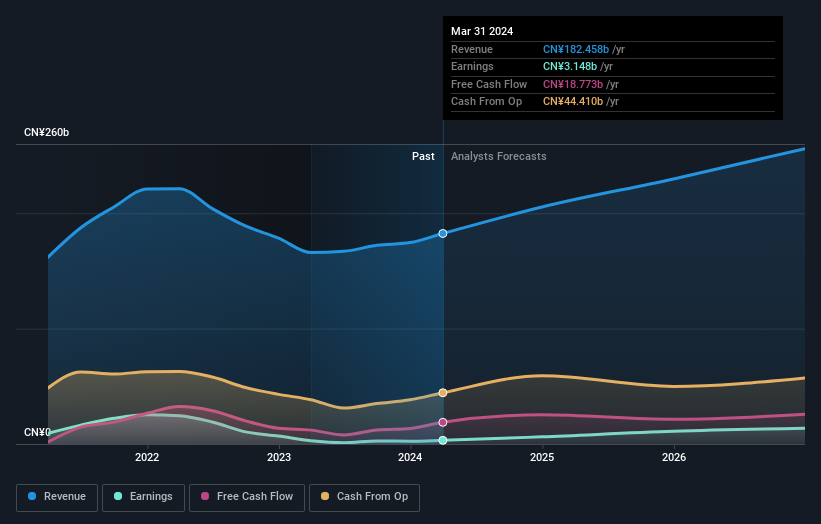Select the Free Cash Flow data point on pink line

(443, 422)
